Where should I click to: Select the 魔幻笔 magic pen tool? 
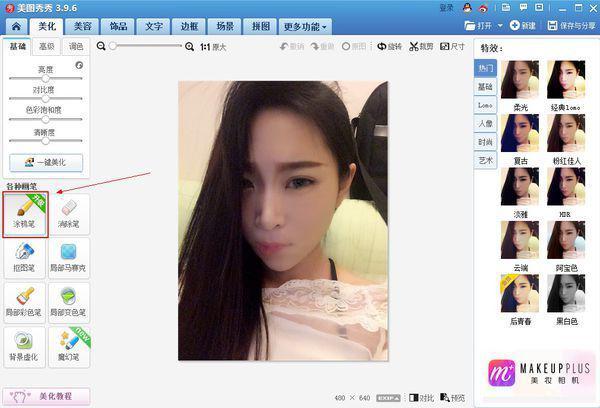68,345
